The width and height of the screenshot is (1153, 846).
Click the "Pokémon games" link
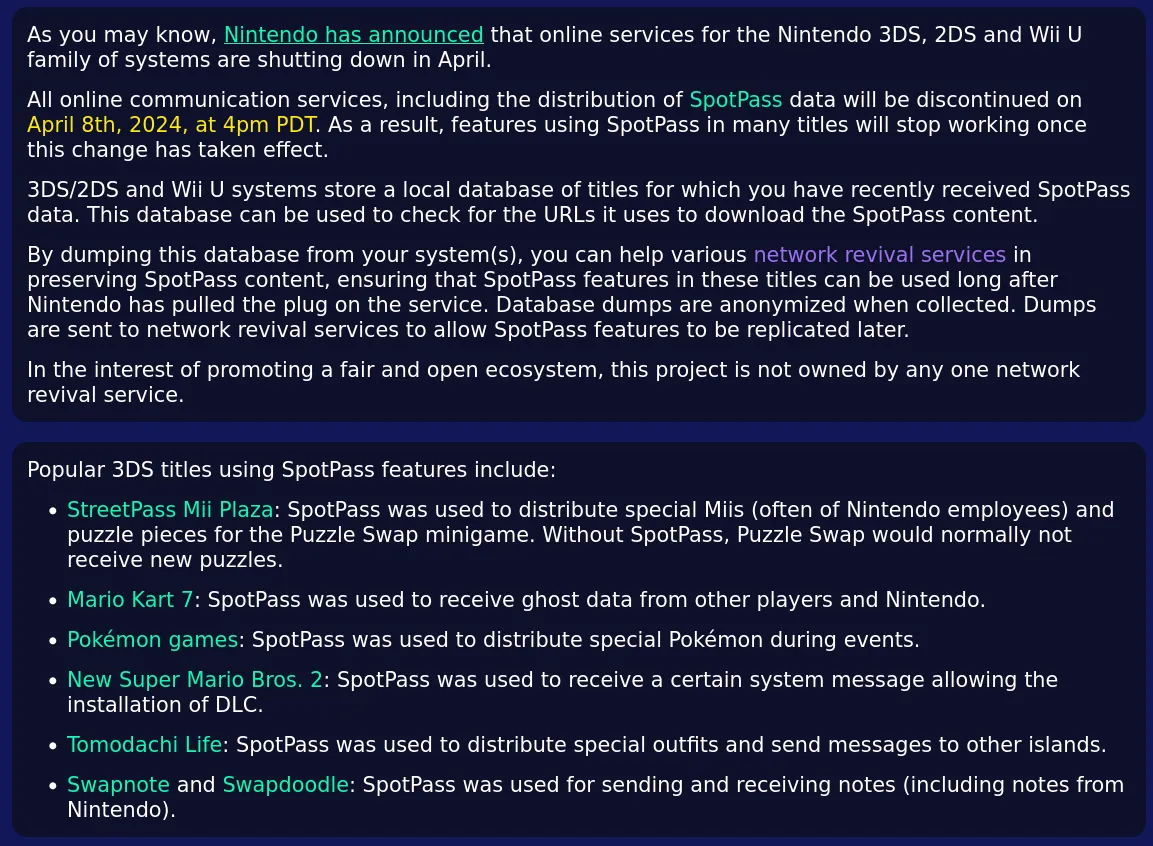click(x=152, y=640)
